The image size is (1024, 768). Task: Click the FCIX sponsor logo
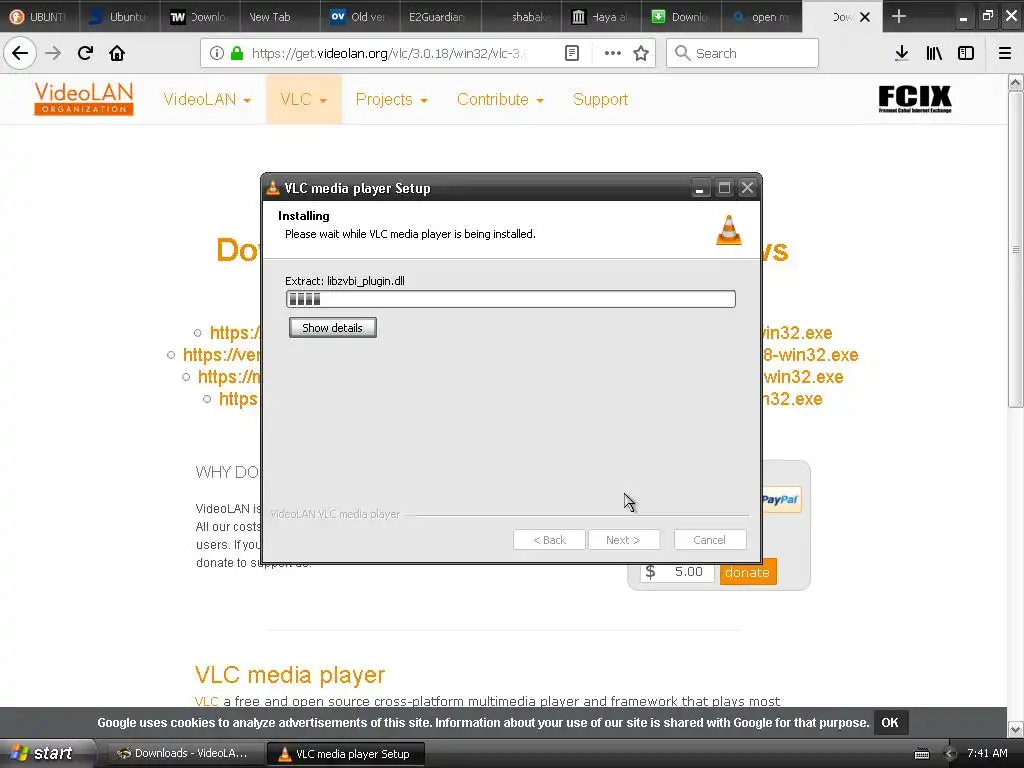tap(914, 99)
